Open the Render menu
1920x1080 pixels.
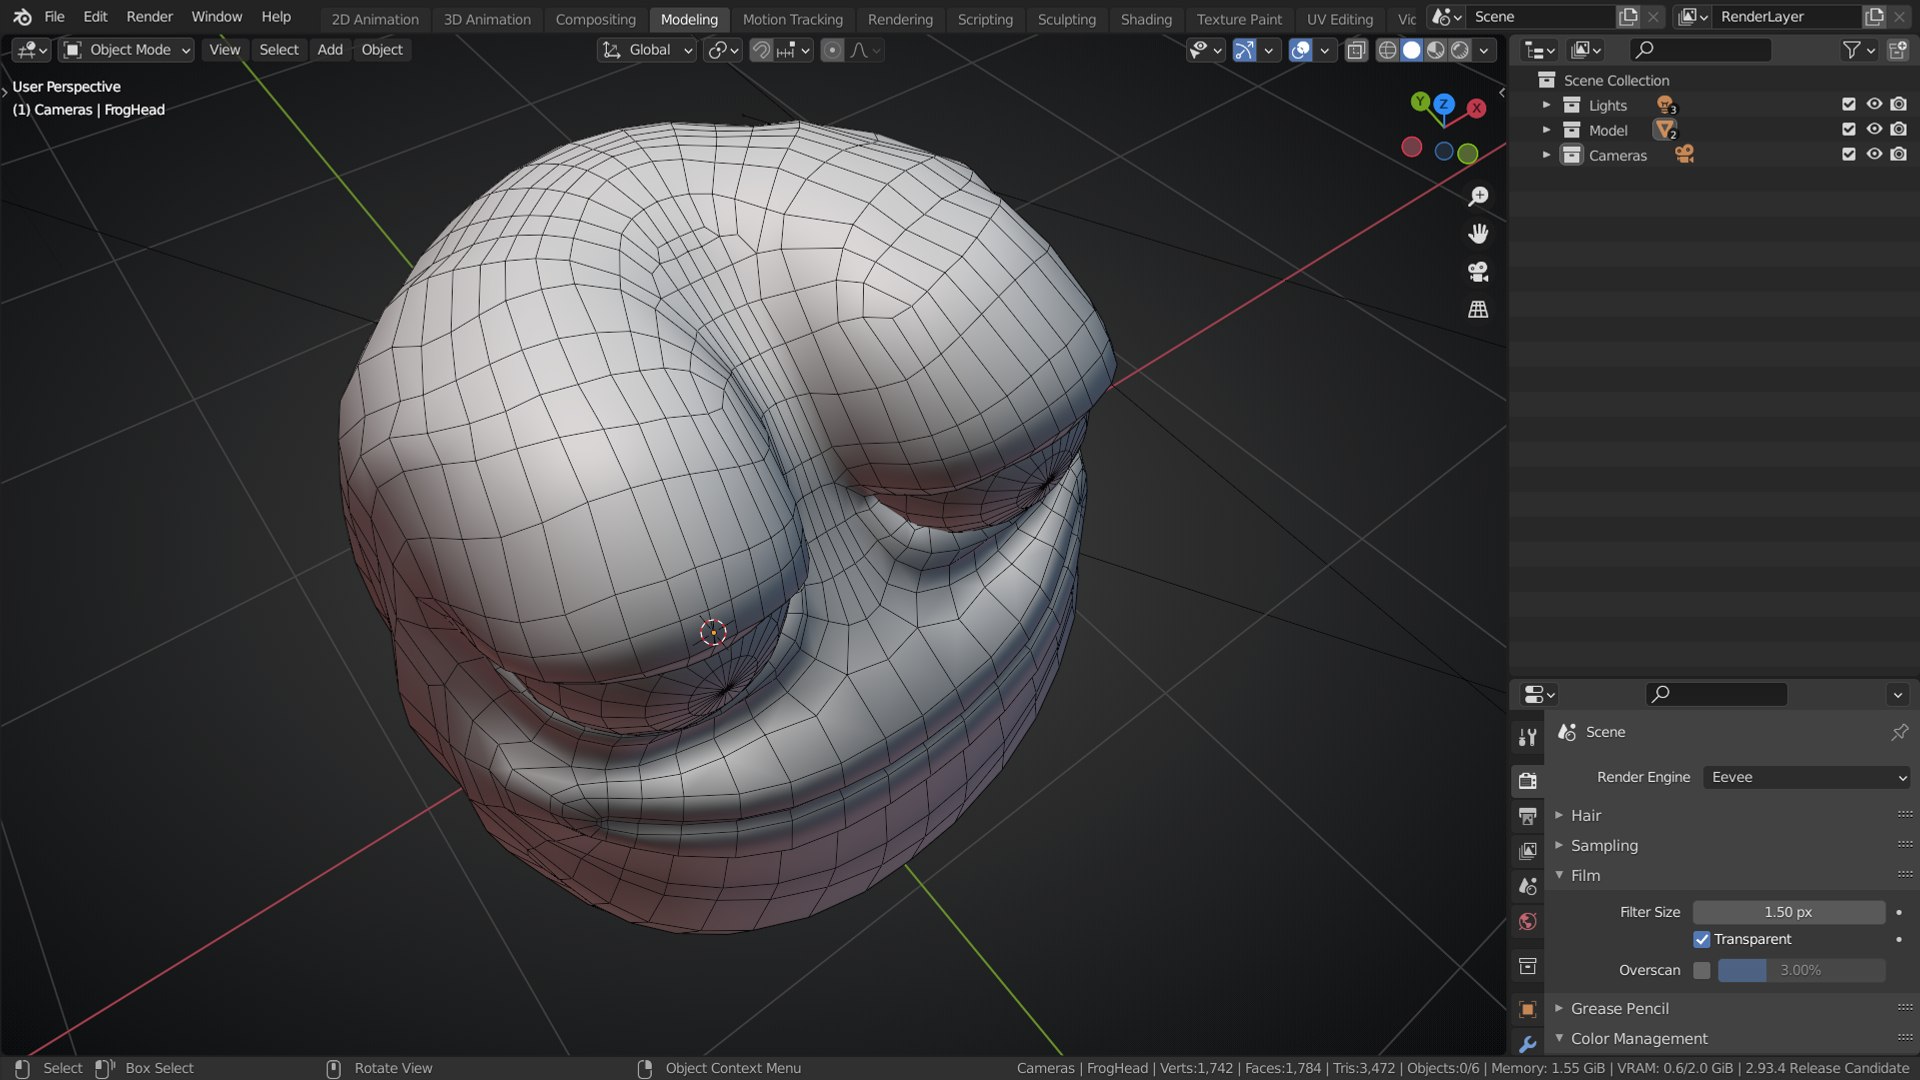(149, 17)
